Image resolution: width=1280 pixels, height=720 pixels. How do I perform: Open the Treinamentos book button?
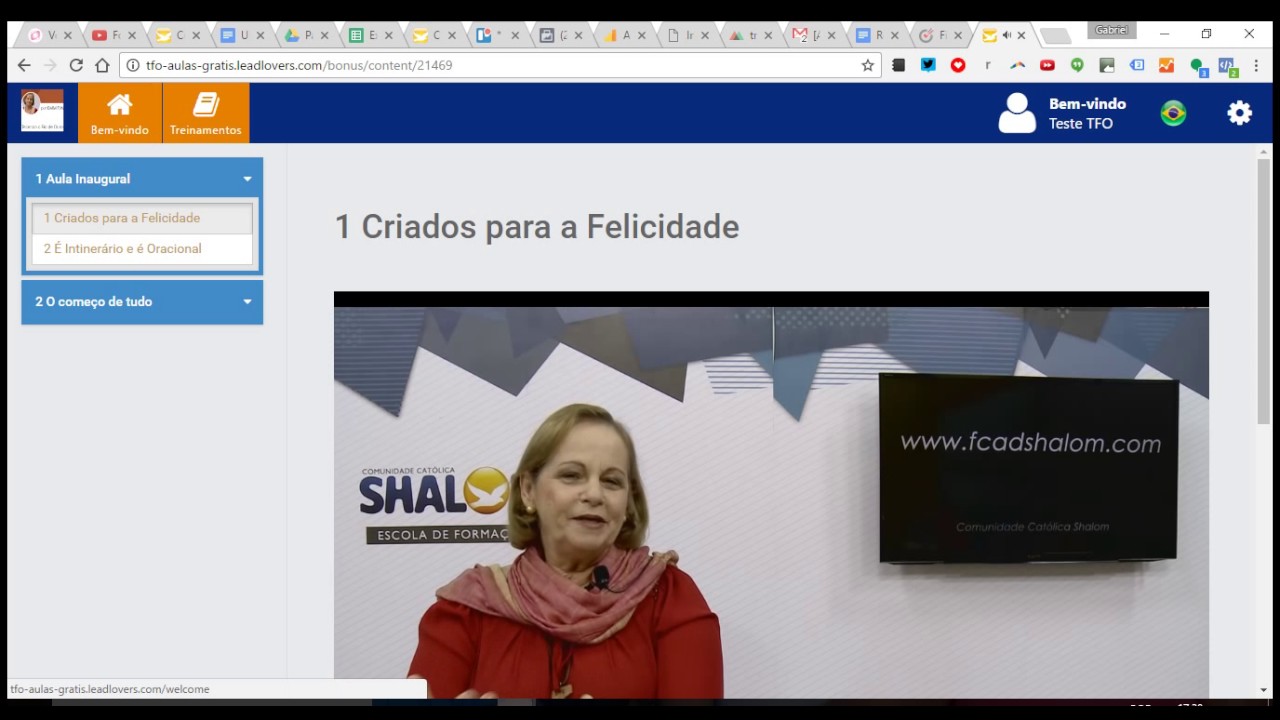coord(206,113)
